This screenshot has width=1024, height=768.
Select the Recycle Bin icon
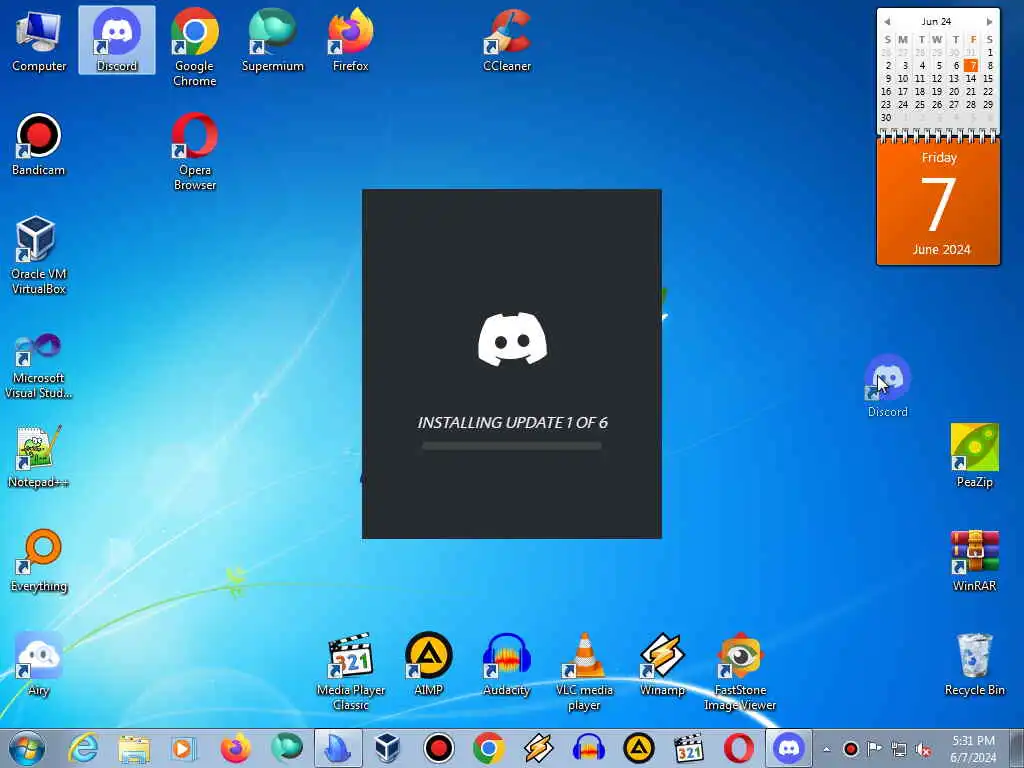coord(974,664)
